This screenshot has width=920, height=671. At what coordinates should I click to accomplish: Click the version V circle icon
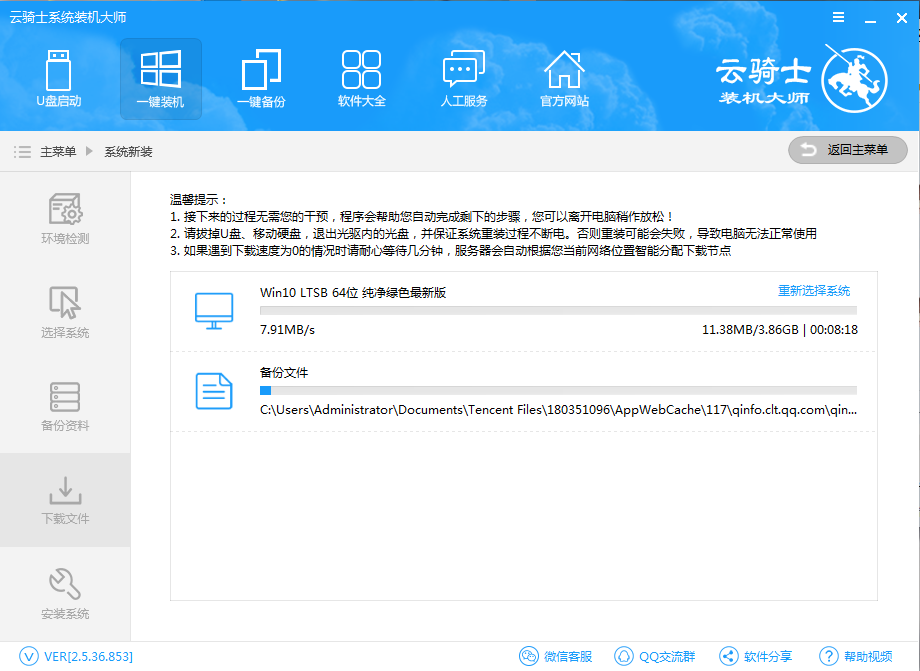(x=29, y=656)
